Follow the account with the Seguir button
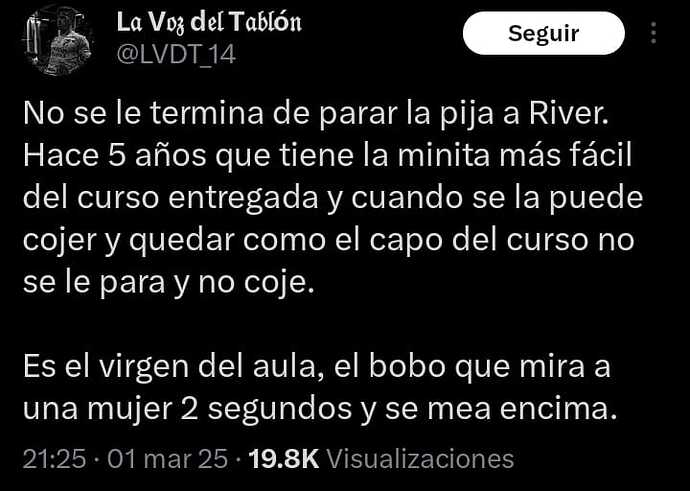Viewport: 690px width, 491px height. point(543,33)
